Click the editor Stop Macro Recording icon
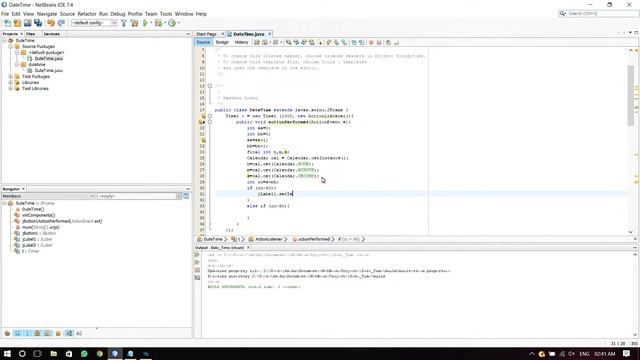The width and height of the screenshot is (640, 360). (x=379, y=42)
